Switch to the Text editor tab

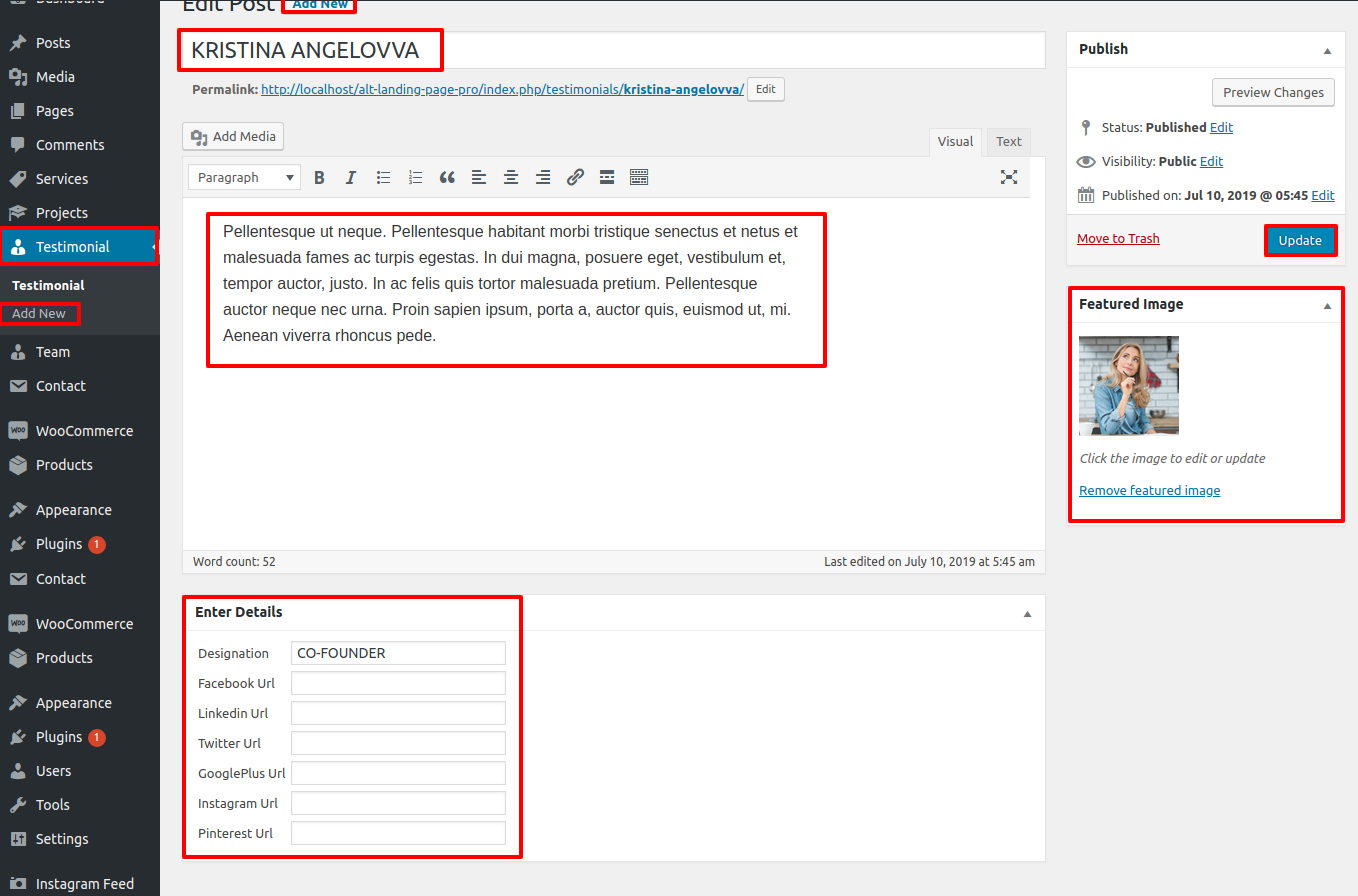click(x=1008, y=142)
